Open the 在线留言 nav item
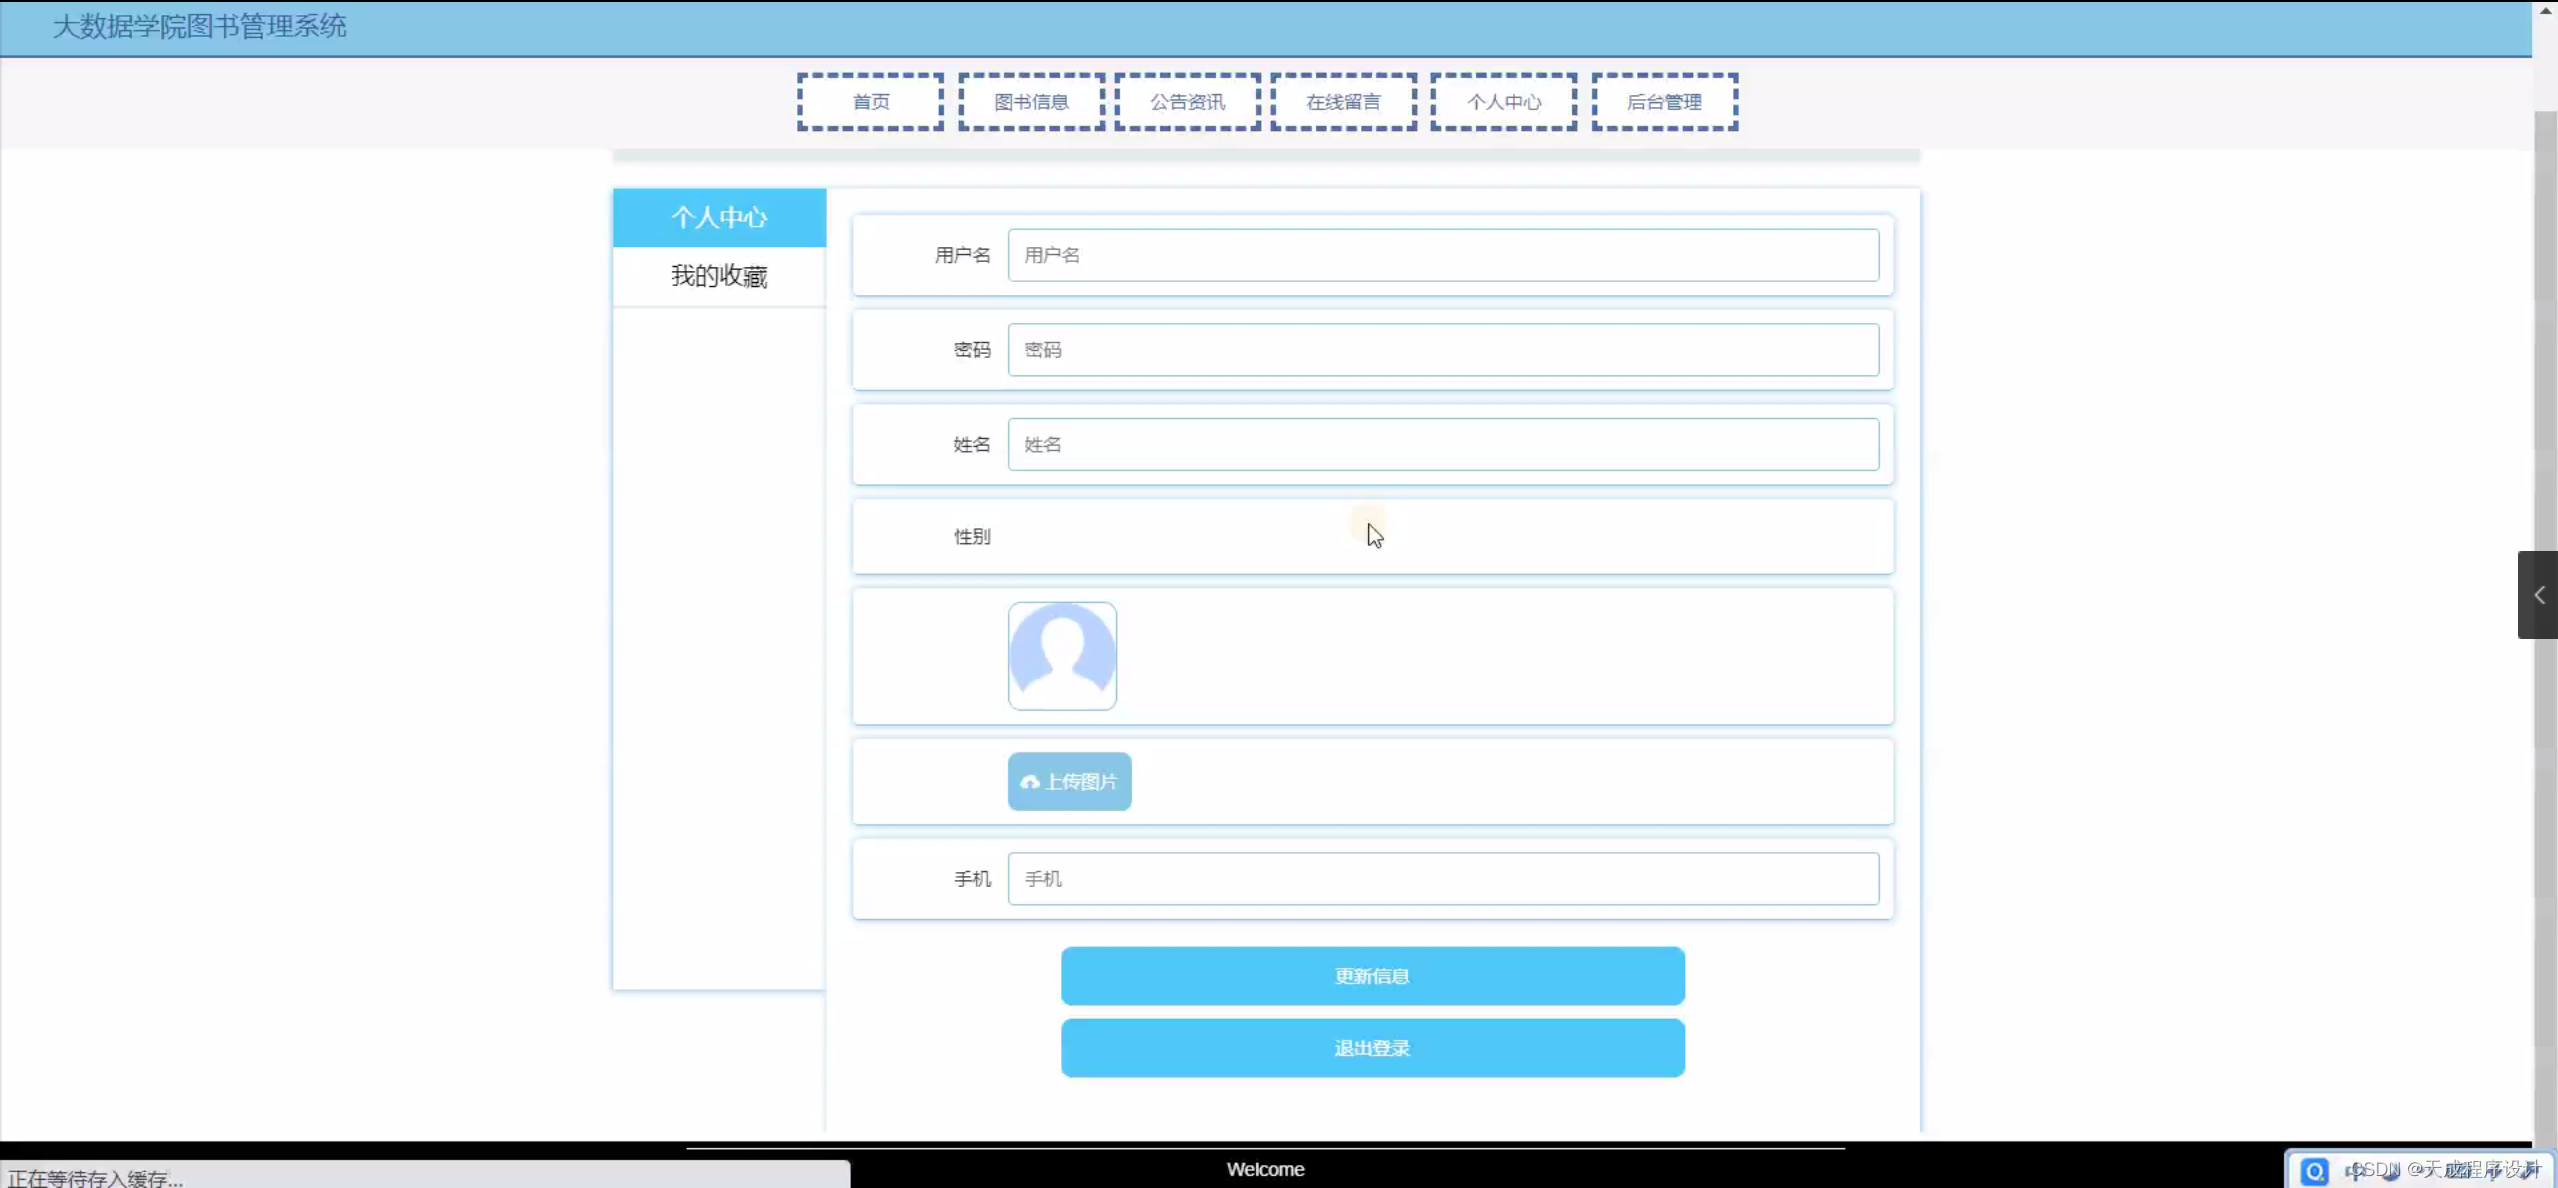The width and height of the screenshot is (2558, 1188). pos(1343,102)
